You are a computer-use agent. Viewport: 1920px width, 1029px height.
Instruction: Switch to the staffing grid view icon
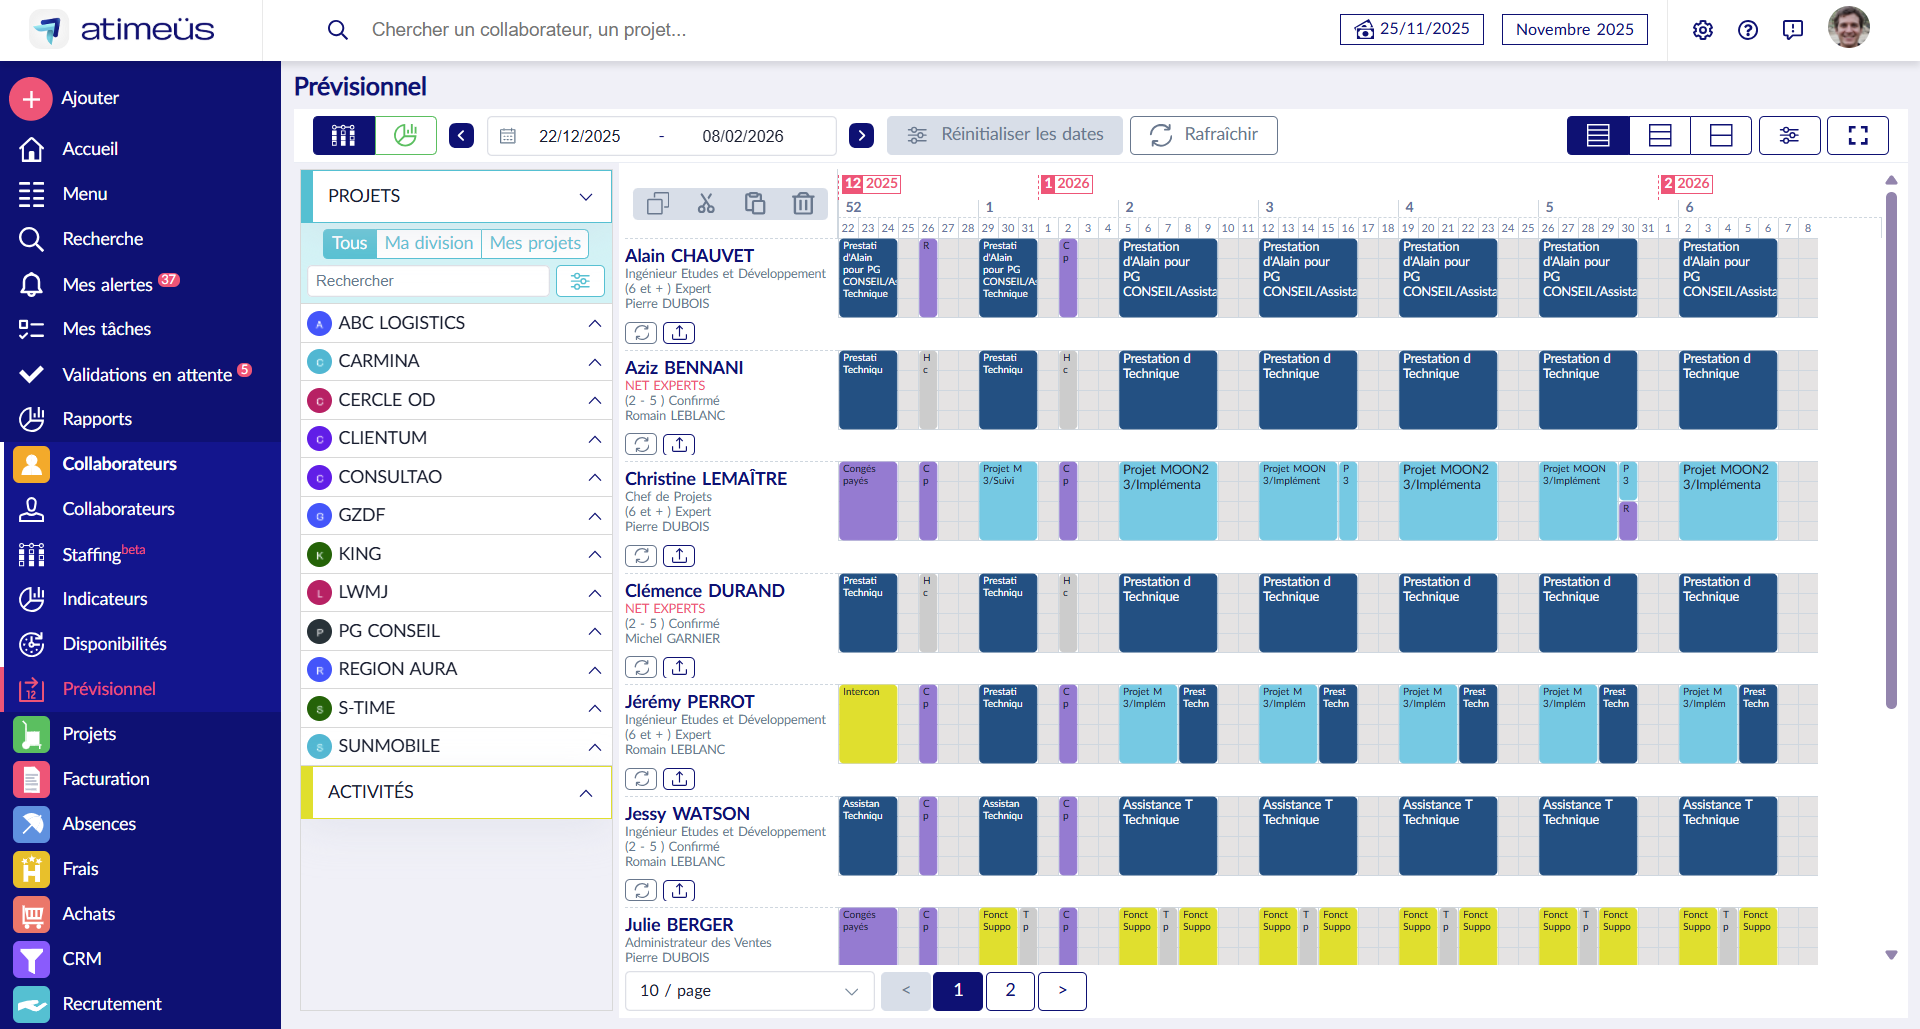344,135
